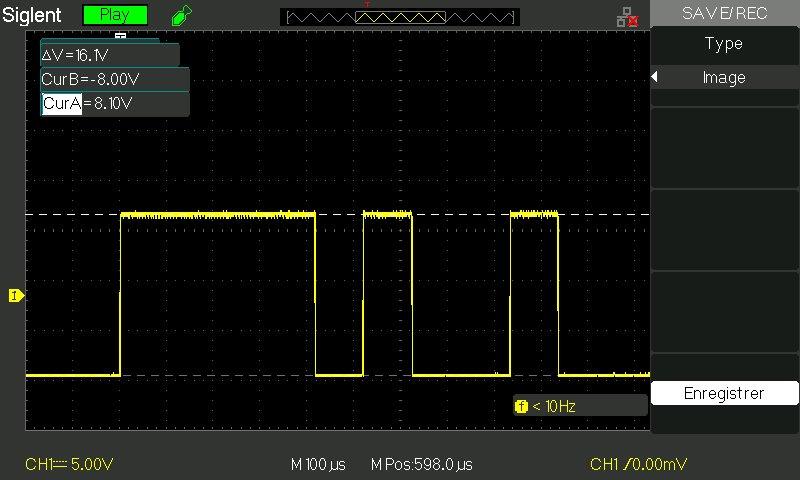Image resolution: width=800 pixels, height=480 pixels.
Task: Click the channel 1 ground level marker
Action: [16, 296]
